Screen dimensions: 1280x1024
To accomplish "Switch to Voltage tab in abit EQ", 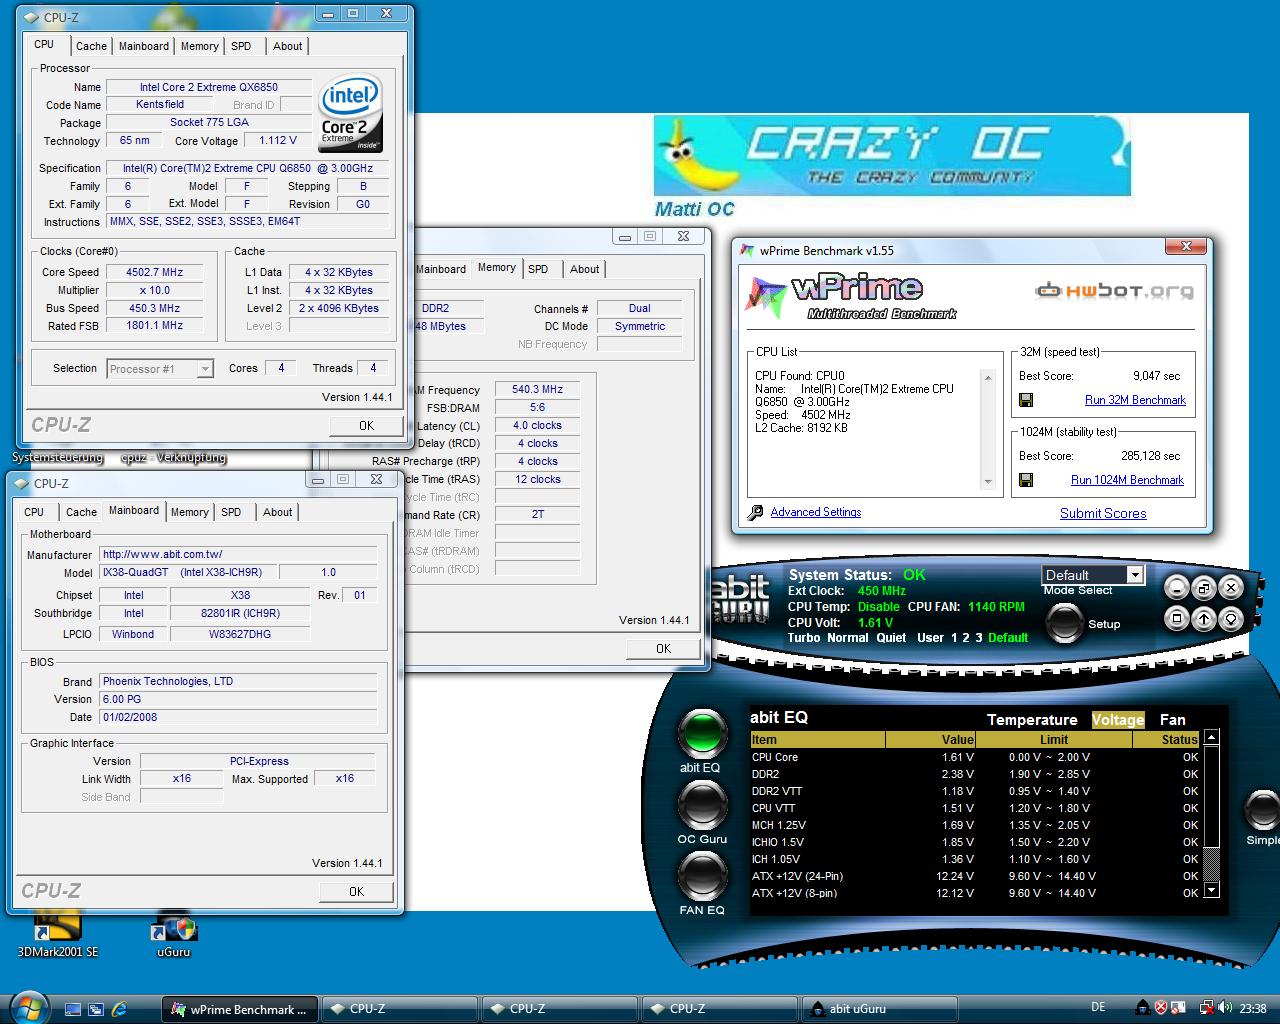I will 1118,720.
